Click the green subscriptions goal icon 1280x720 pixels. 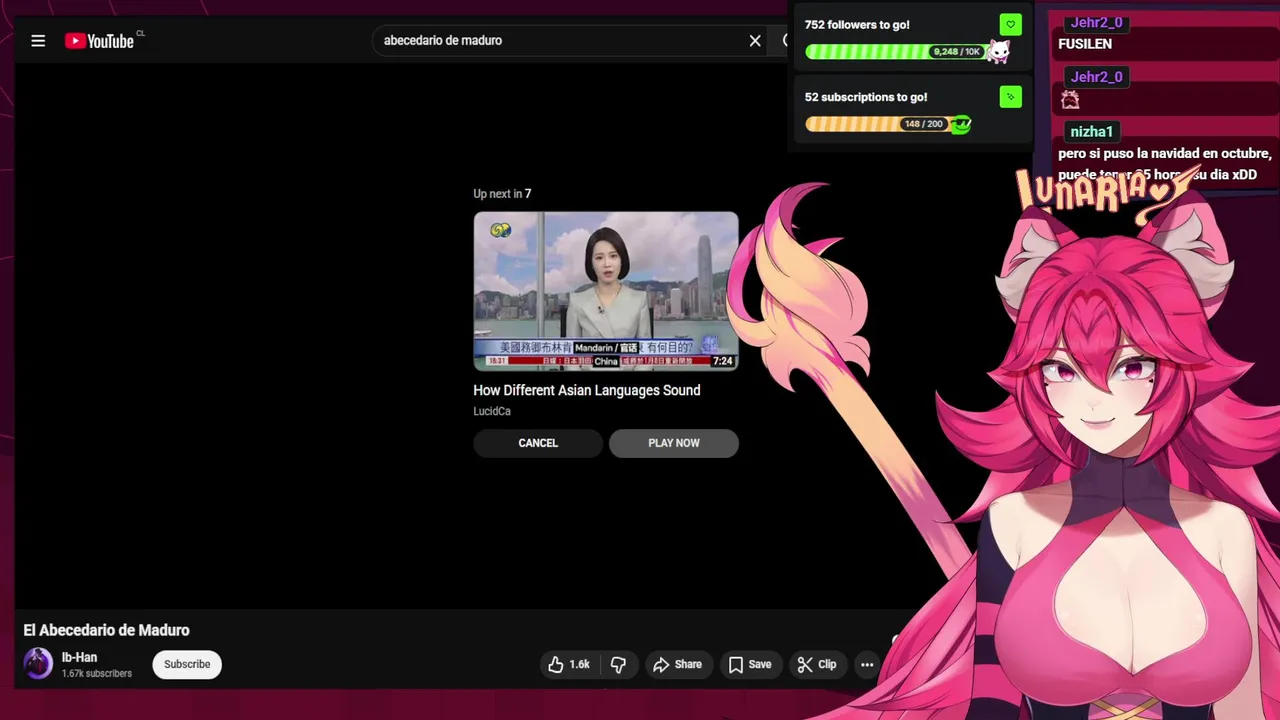1010,97
